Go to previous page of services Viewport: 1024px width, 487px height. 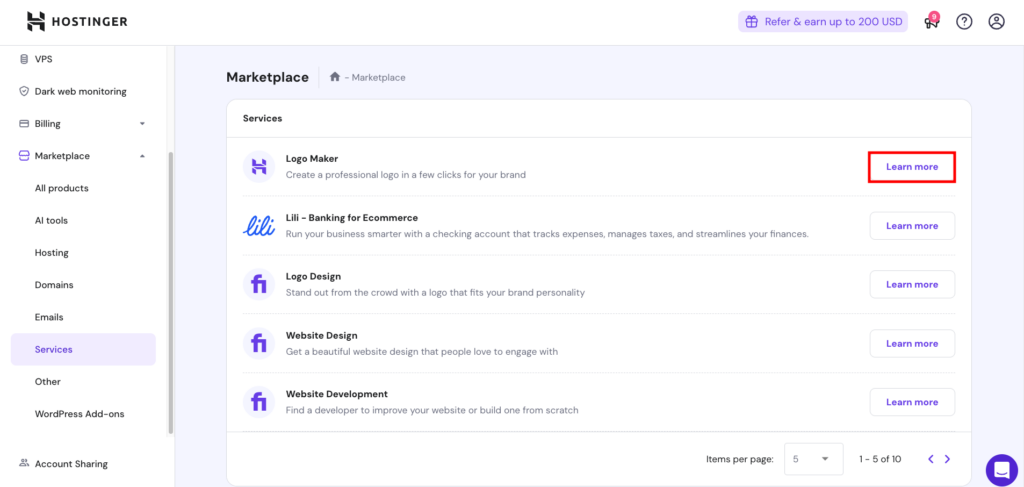pos(930,459)
